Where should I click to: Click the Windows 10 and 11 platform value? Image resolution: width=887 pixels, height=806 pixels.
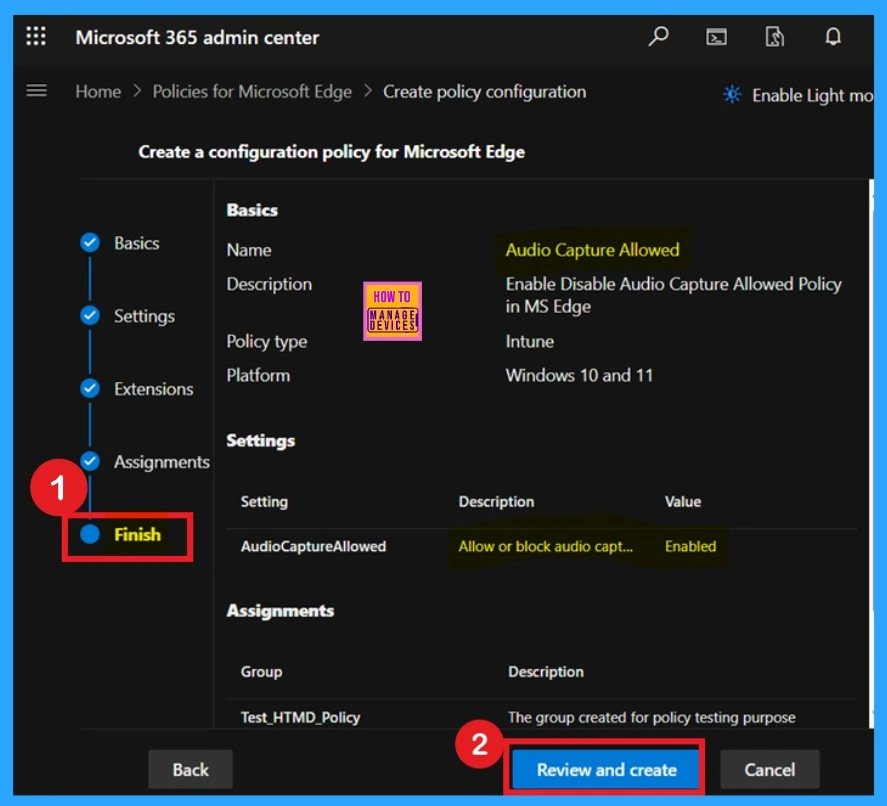pyautogui.click(x=579, y=376)
